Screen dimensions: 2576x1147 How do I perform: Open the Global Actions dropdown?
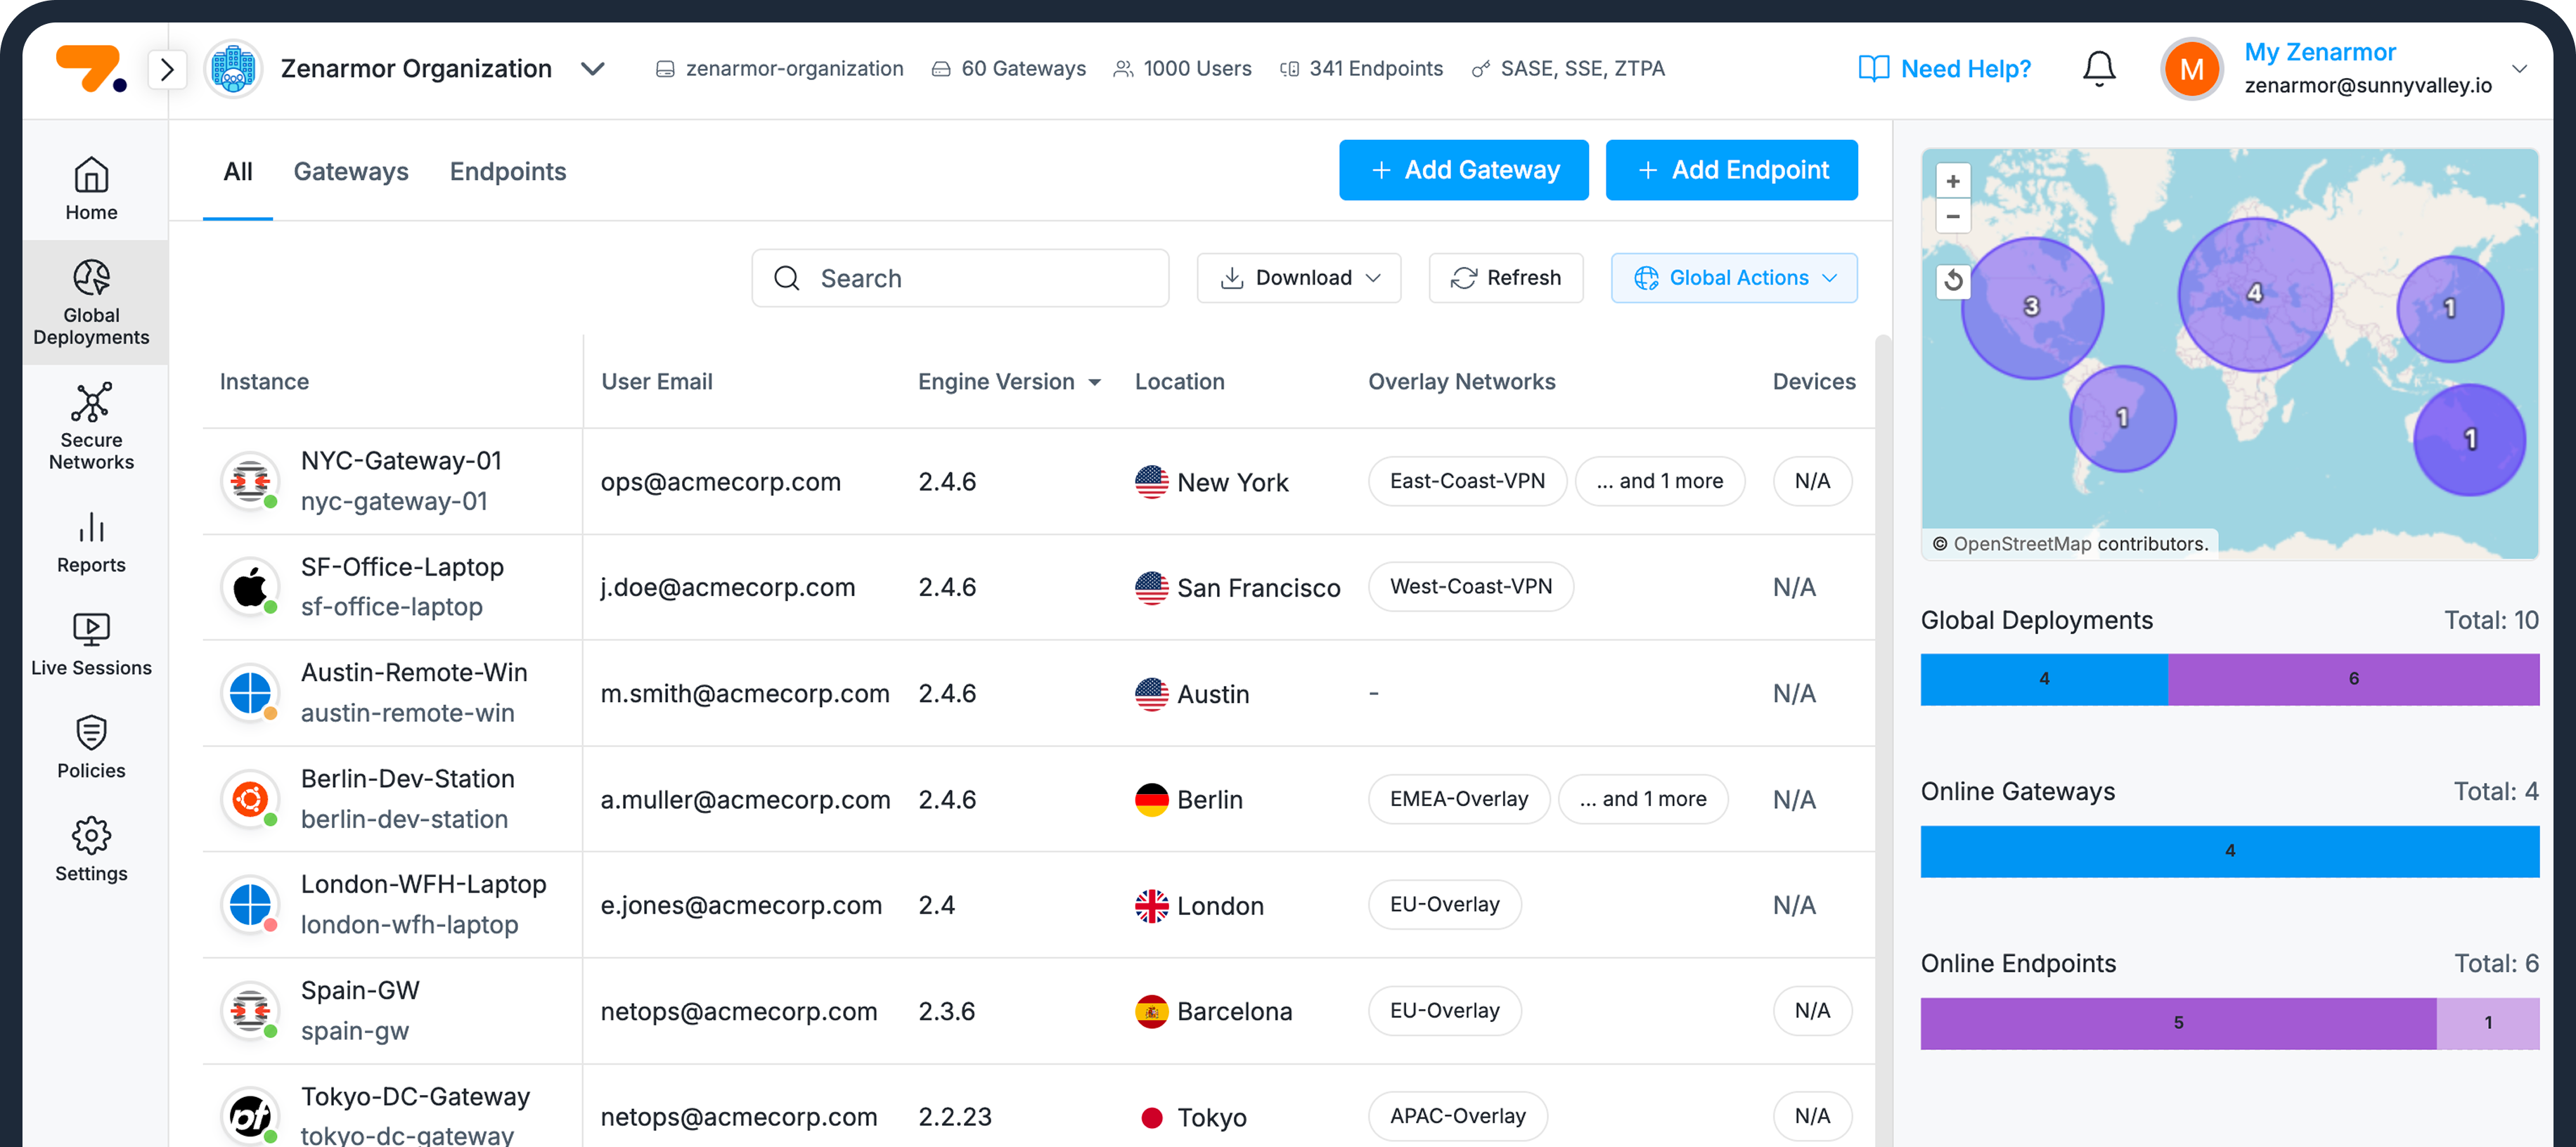click(1734, 277)
